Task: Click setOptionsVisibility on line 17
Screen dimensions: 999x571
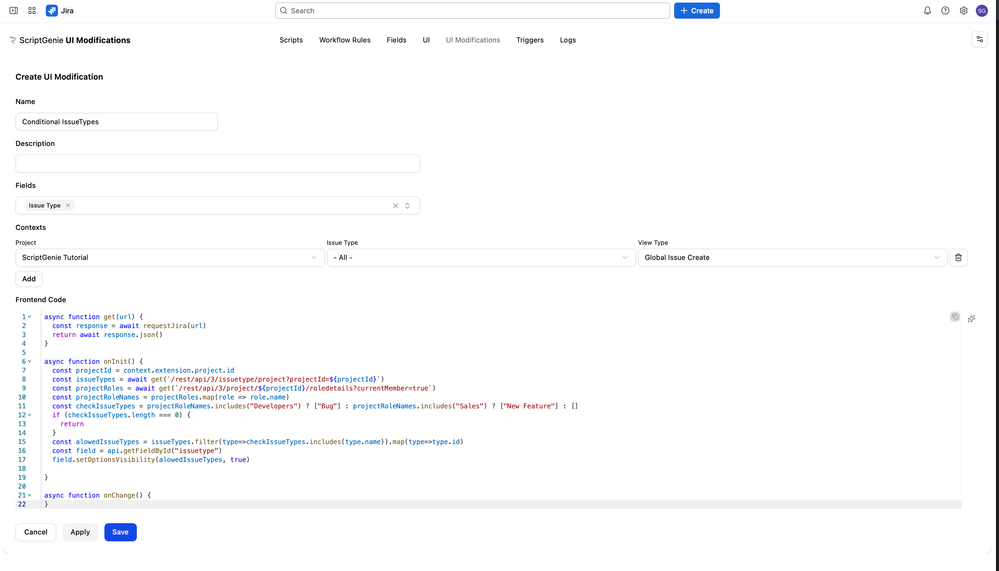Action: coord(115,459)
